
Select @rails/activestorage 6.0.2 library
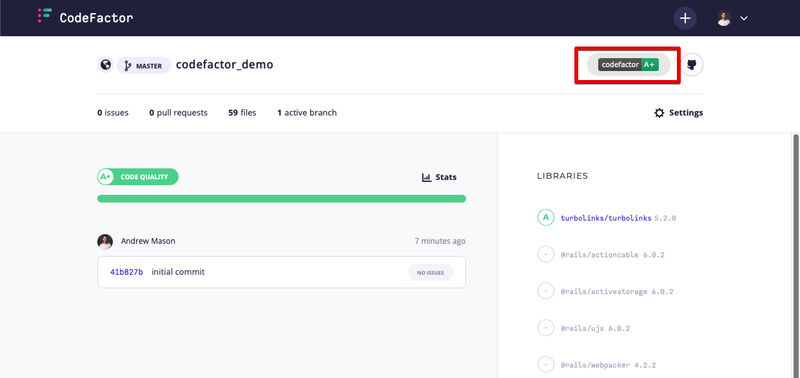(x=617, y=292)
